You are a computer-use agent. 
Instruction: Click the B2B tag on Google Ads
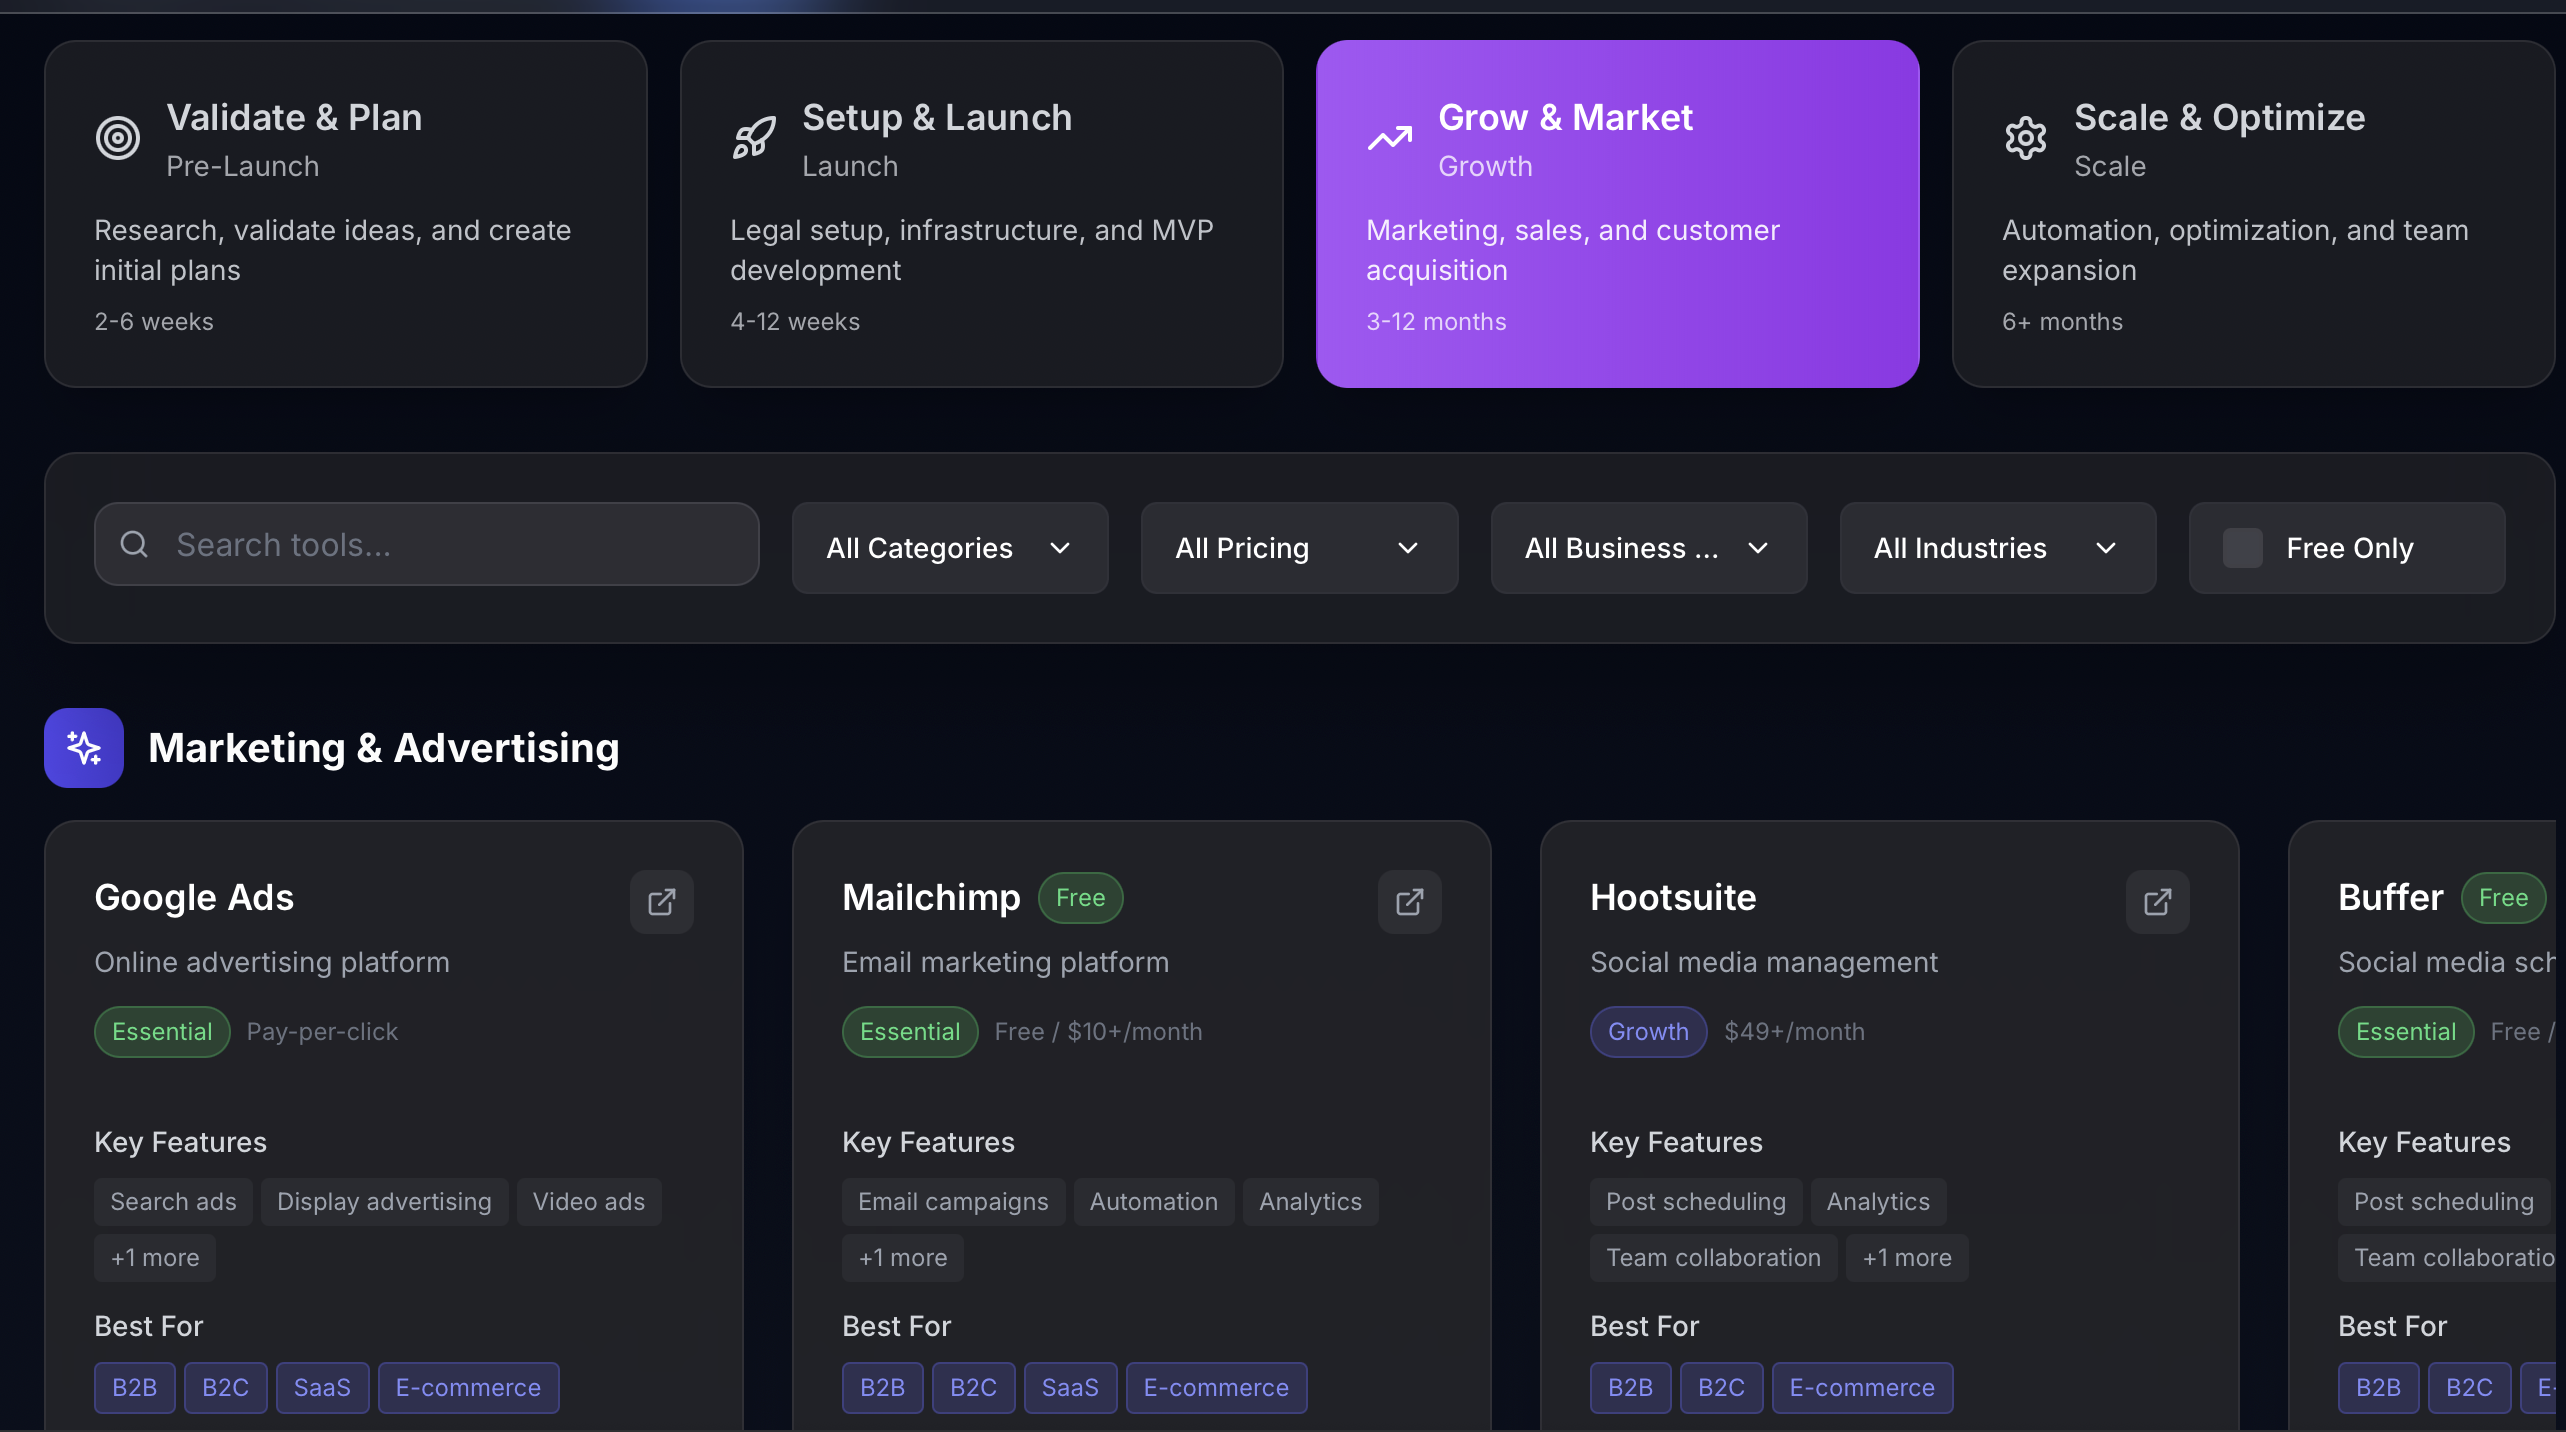coord(135,1388)
